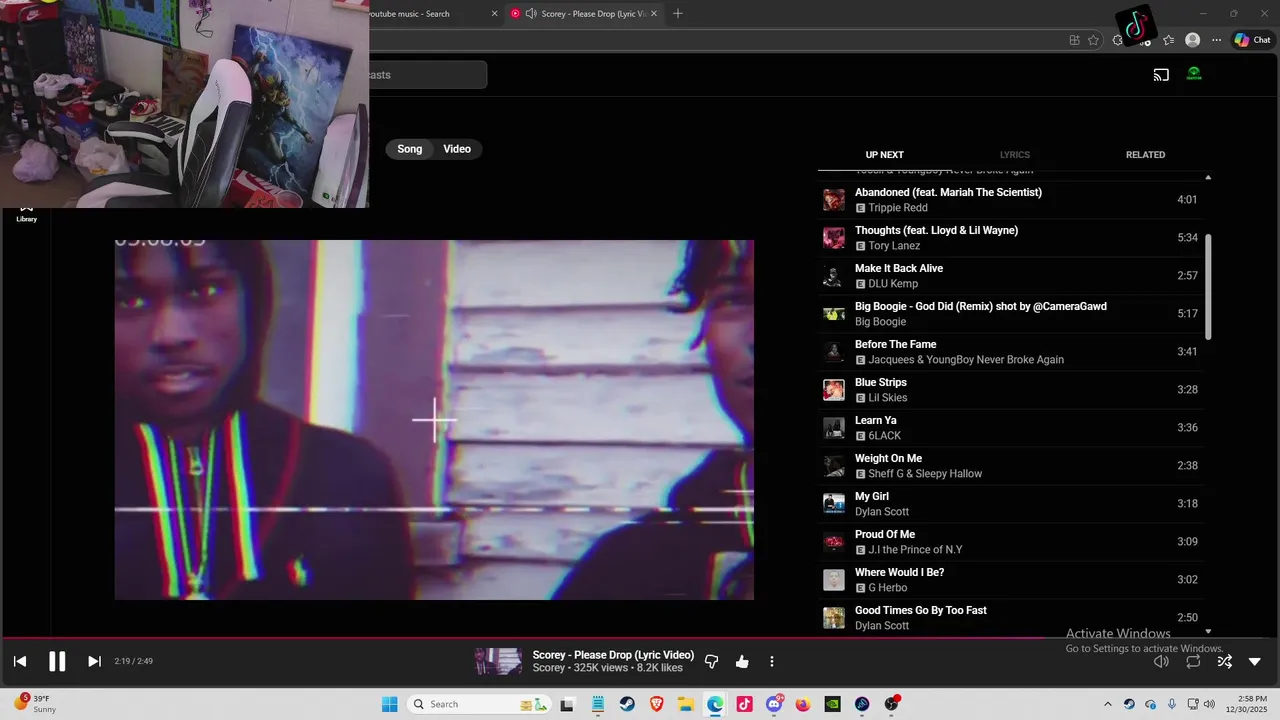Play Where Would I Be? from queue
The width and height of the screenshot is (1280, 720).
[x=1010, y=579]
